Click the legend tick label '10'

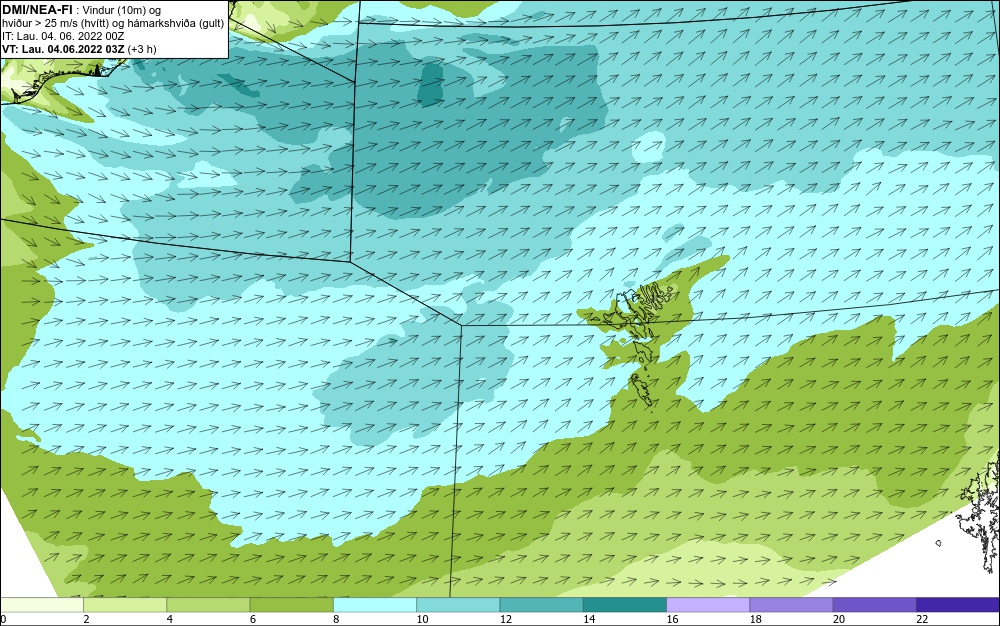click(x=422, y=619)
